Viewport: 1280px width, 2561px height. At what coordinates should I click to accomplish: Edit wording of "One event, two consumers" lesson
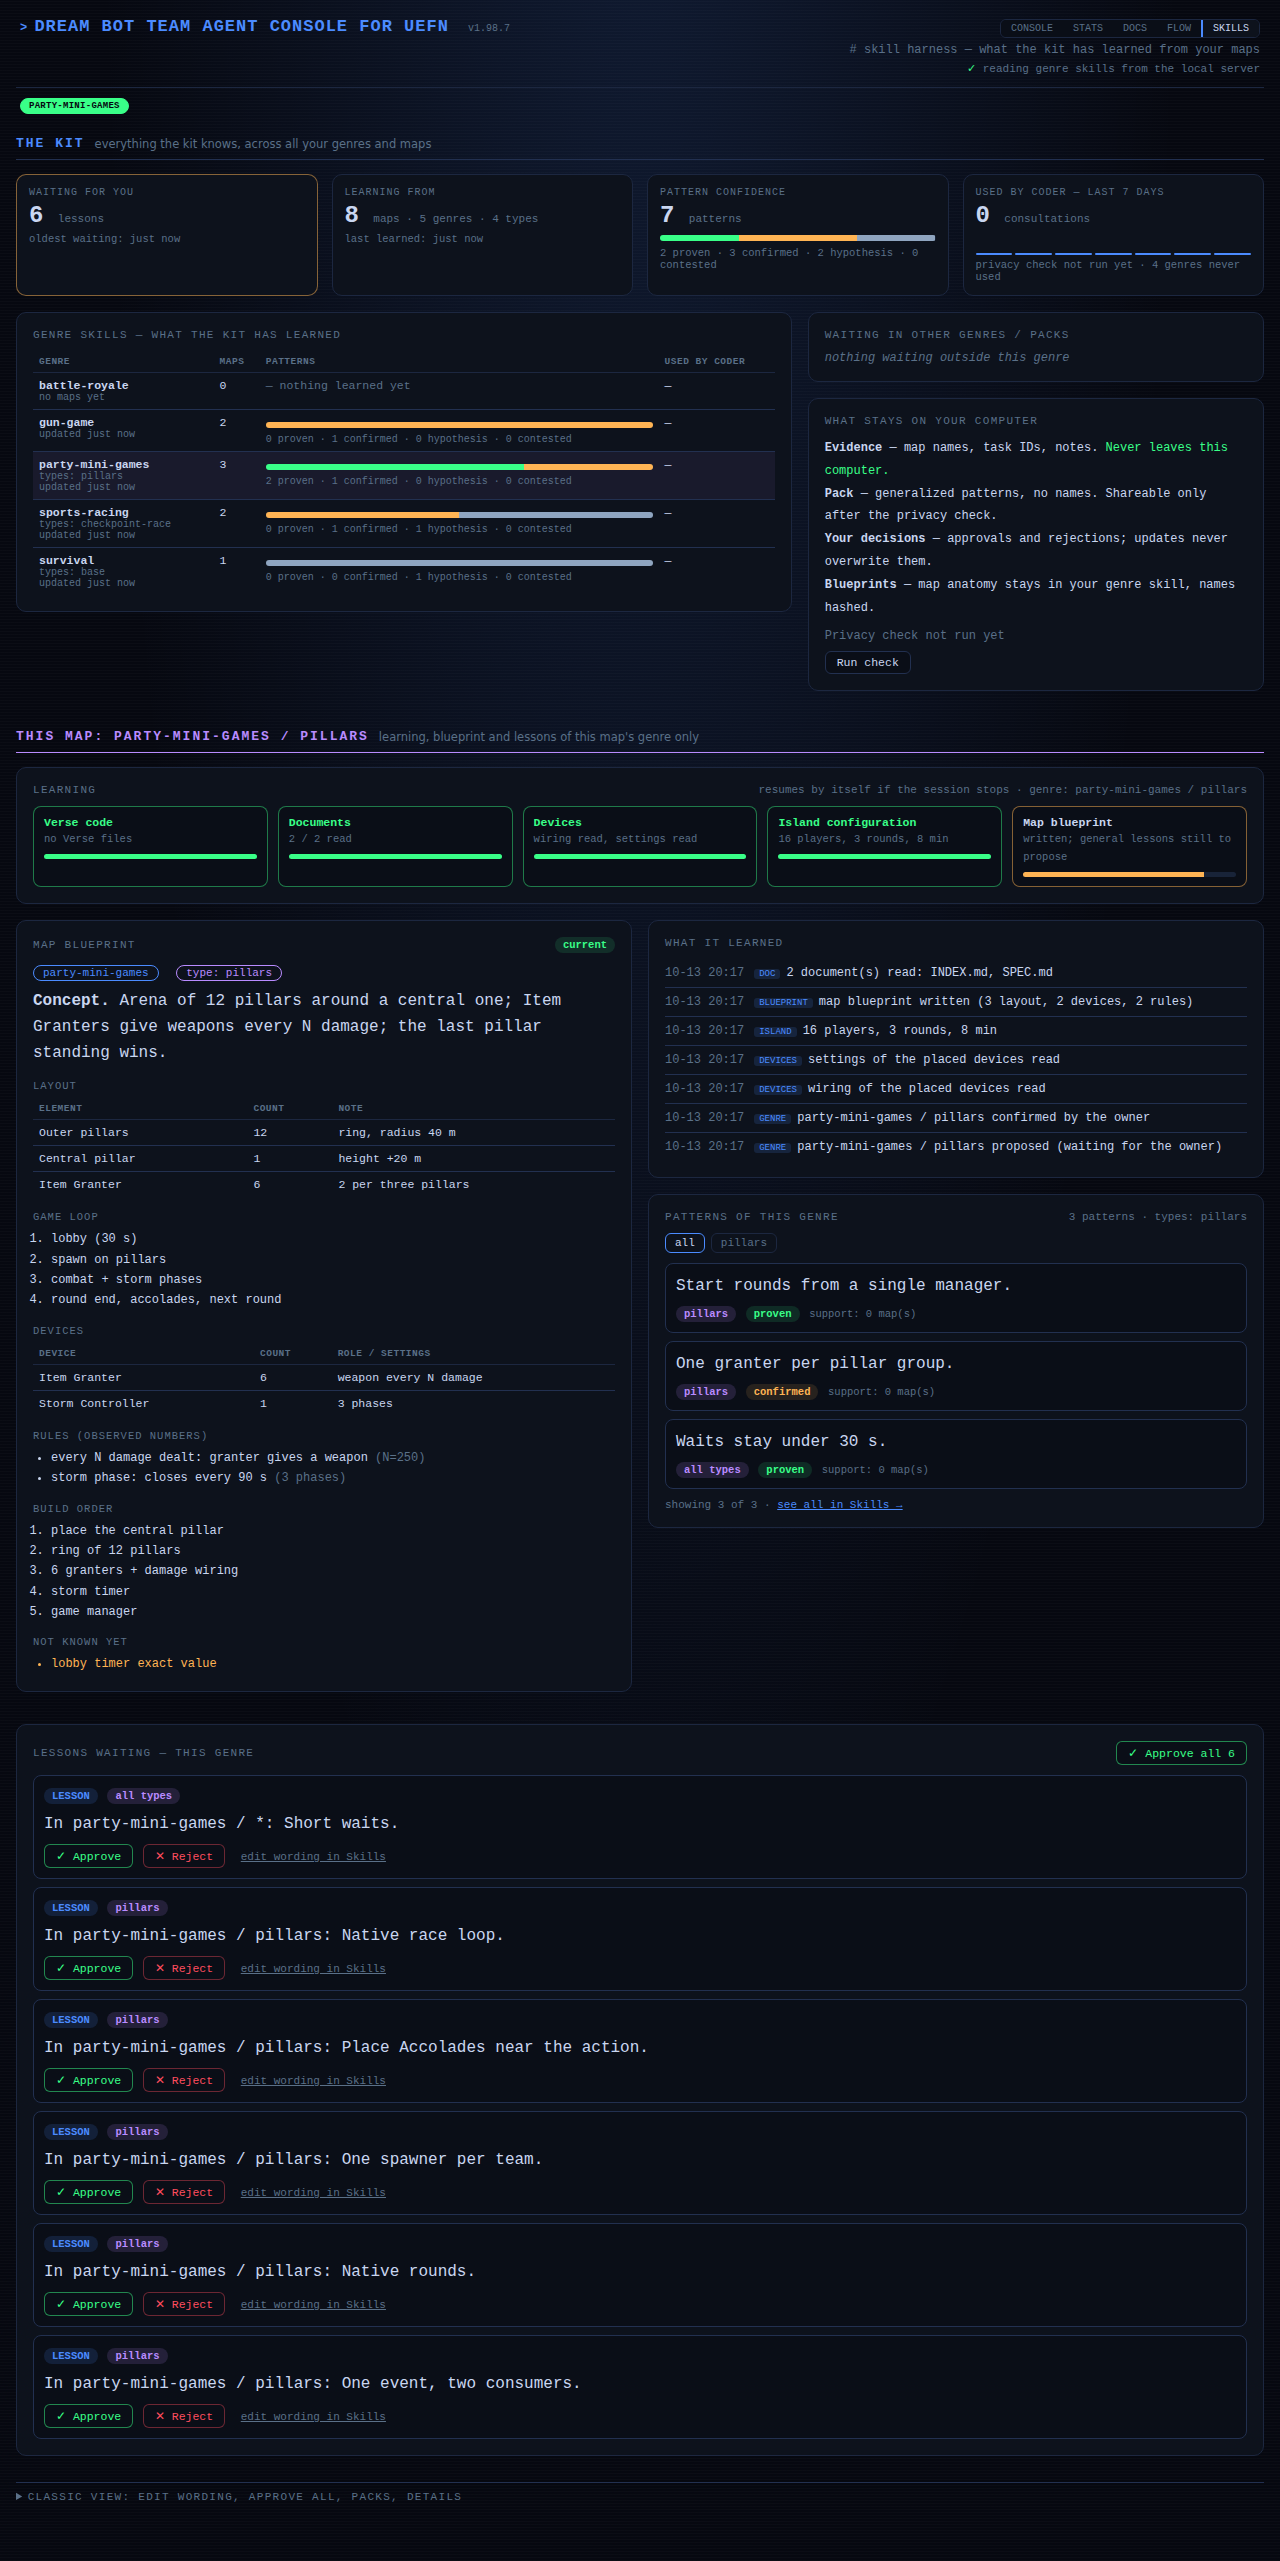coord(313,2417)
